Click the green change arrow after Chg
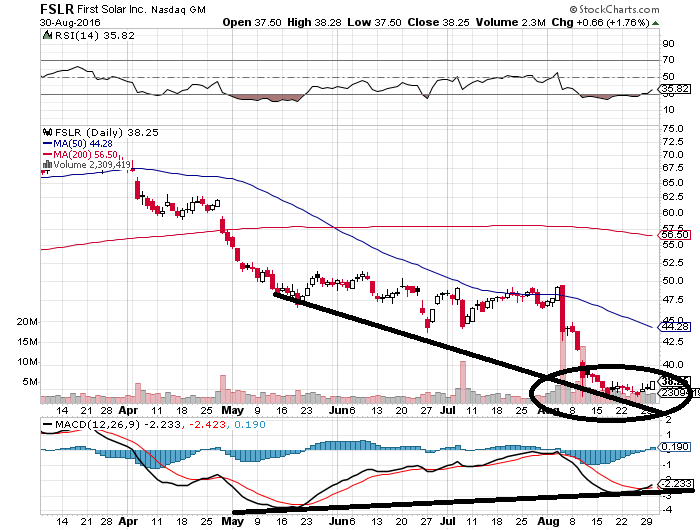The width and height of the screenshot is (700, 530). [x=655, y=23]
